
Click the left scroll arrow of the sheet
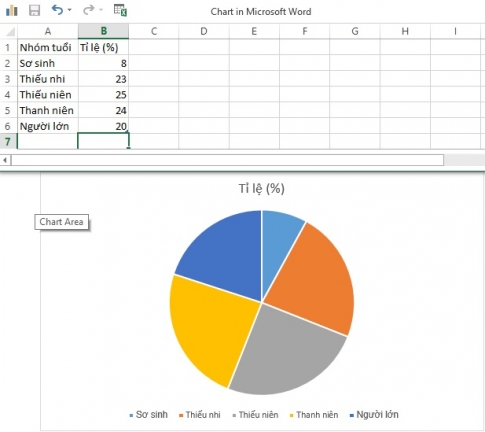coord(5,160)
